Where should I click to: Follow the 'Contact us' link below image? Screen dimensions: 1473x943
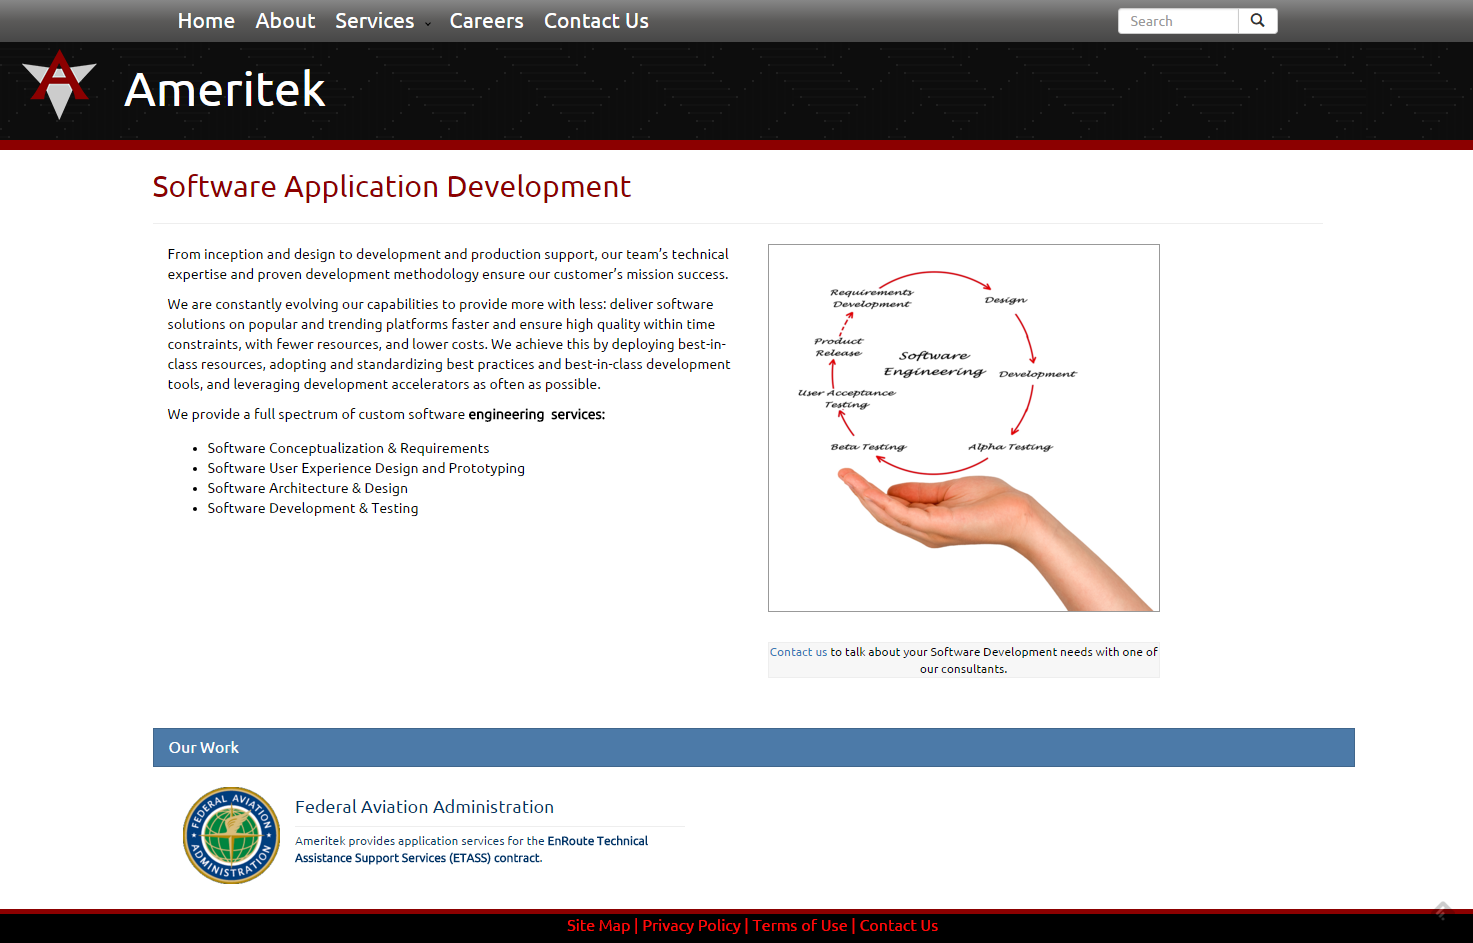[798, 652]
